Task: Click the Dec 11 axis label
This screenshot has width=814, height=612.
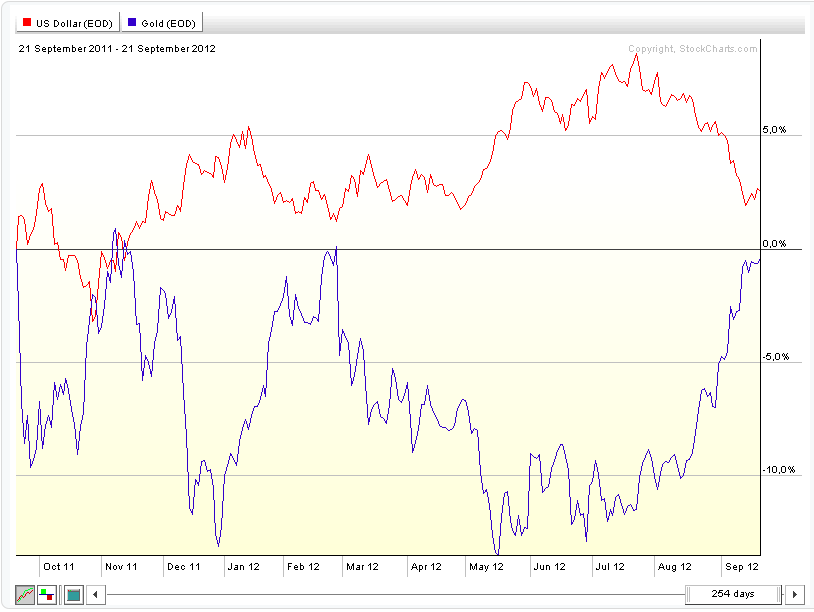Action: 184,567
